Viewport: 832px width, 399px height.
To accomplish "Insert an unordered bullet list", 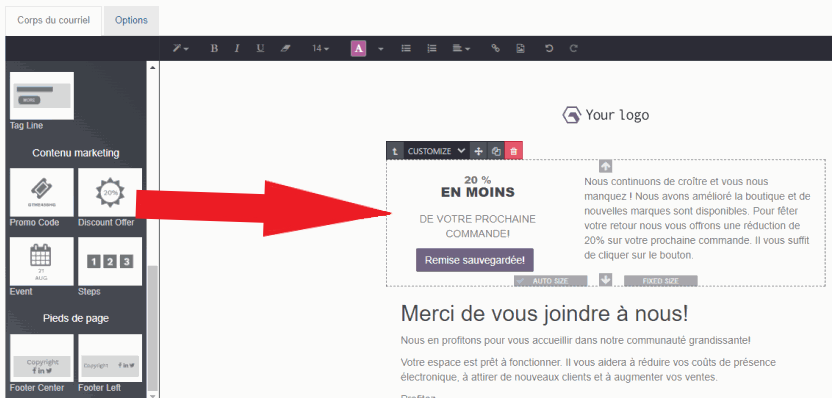I will tap(406, 48).
